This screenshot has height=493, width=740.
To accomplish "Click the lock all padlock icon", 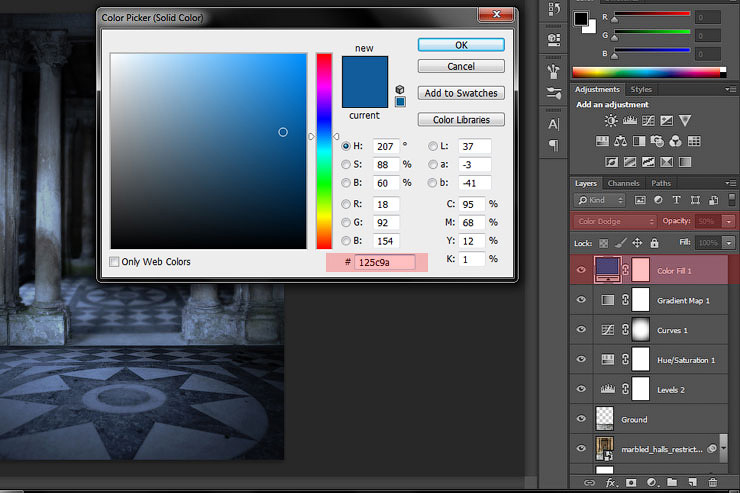I will coord(654,243).
